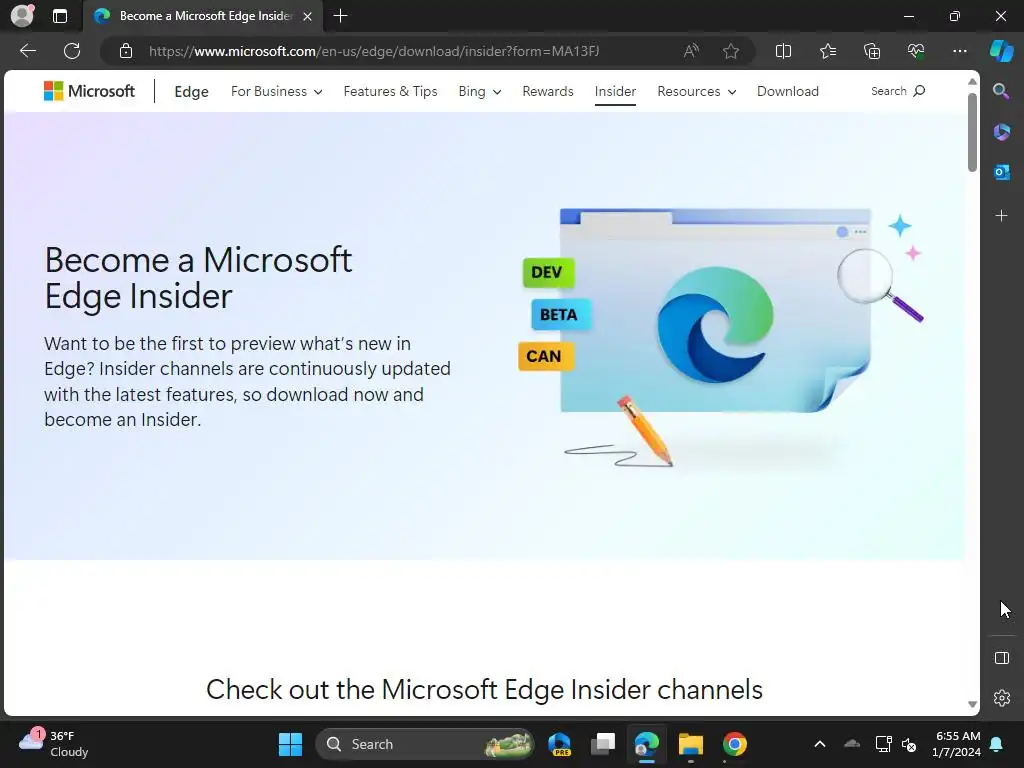Add this page to favorites star
The width and height of the screenshot is (1024, 768).
pyautogui.click(x=731, y=51)
